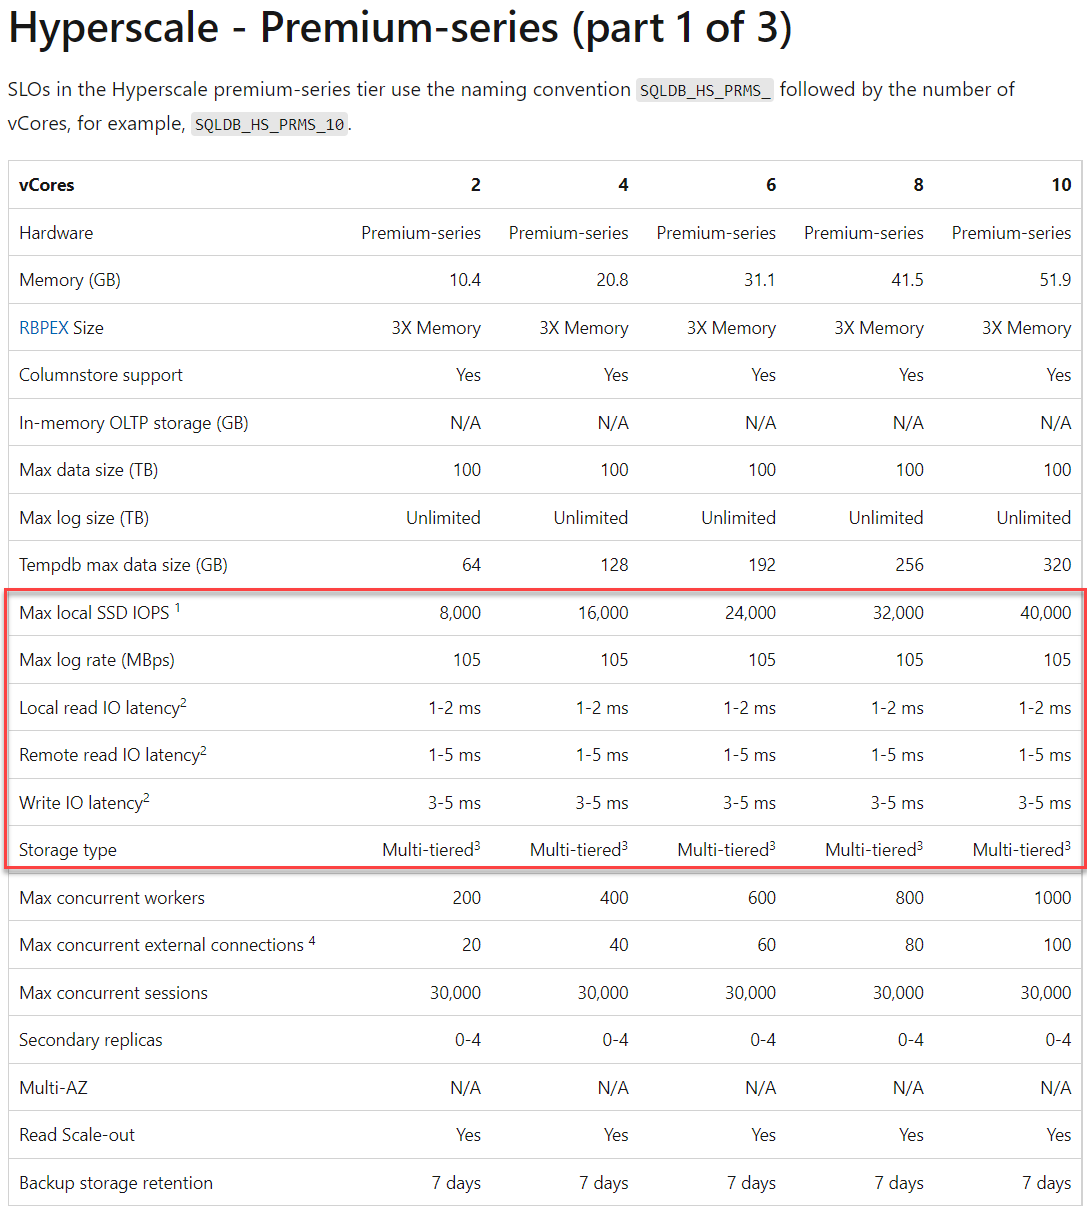Open the RBPEX link in the table
Viewport: 1087px width, 1213px height.
pyautogui.click(x=44, y=327)
